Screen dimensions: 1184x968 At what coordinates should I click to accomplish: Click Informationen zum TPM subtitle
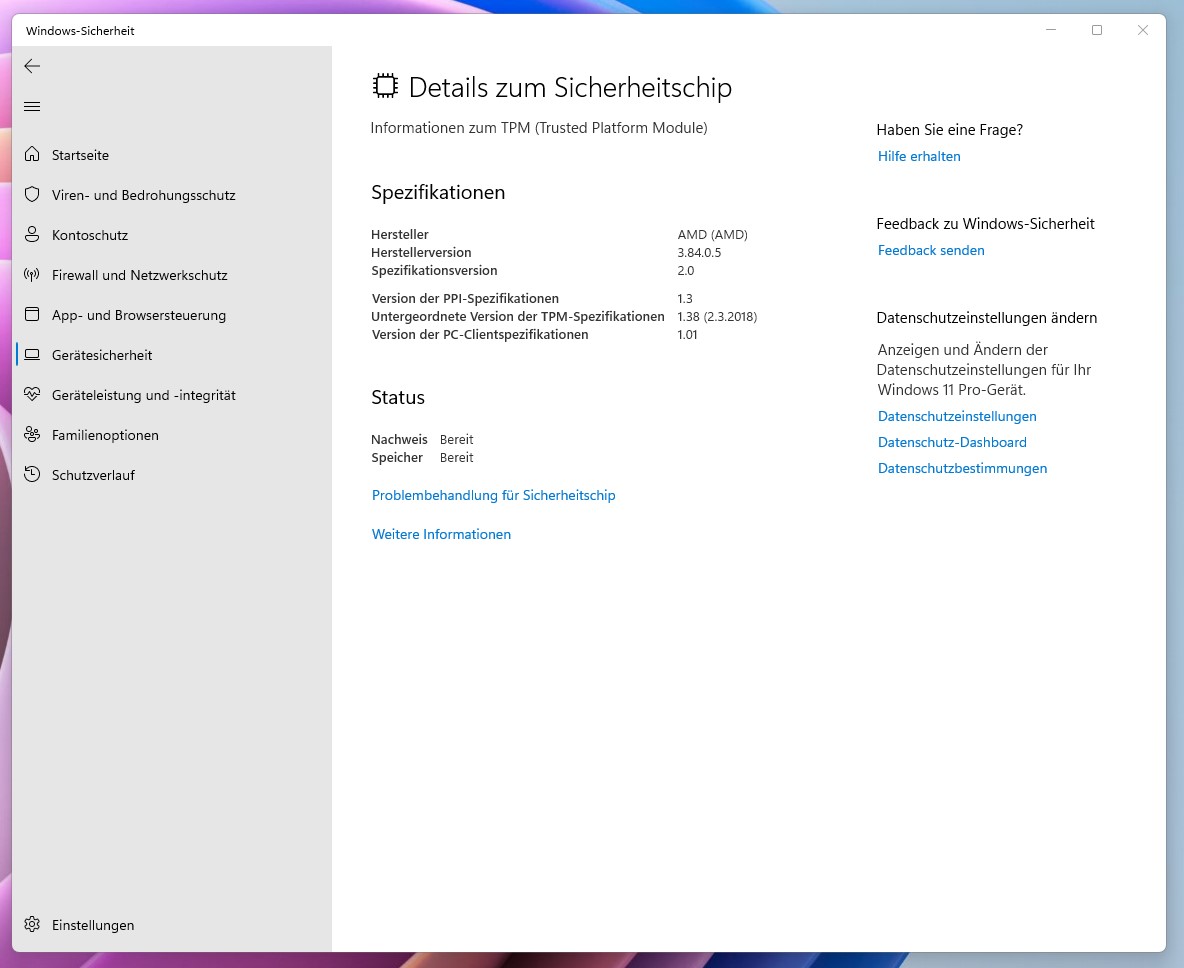pos(538,128)
